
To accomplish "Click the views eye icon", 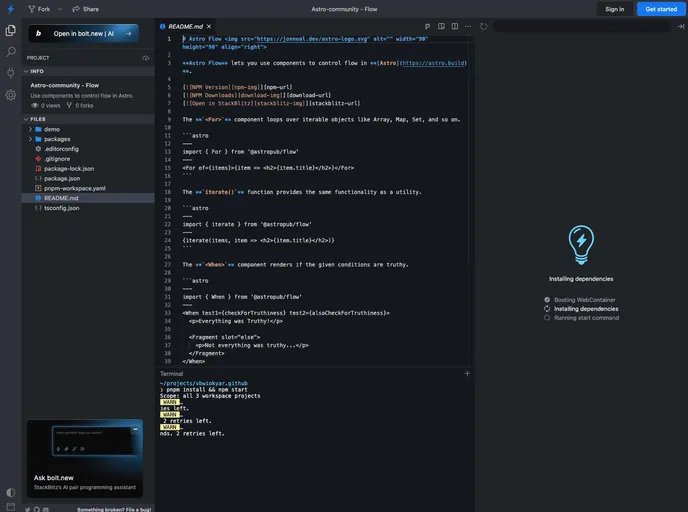I will pyautogui.click(x=35, y=105).
